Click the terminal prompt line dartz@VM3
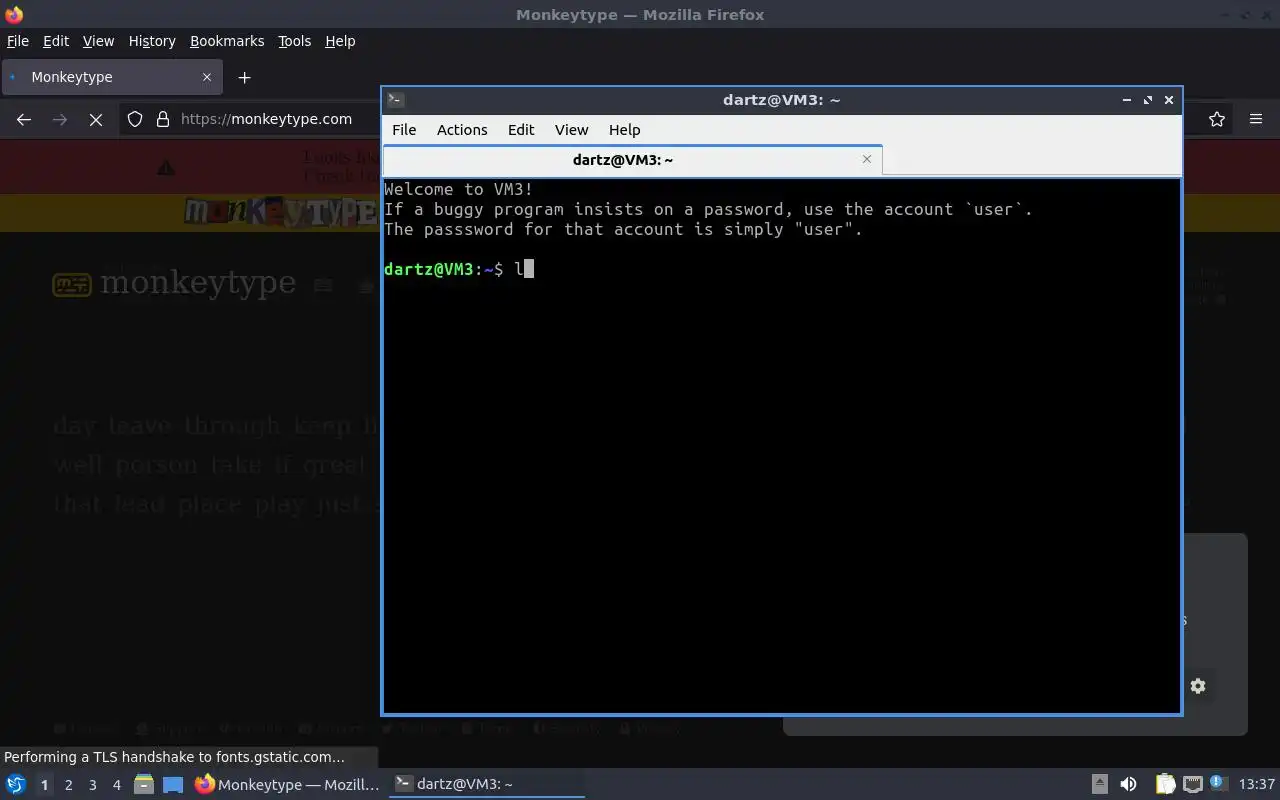 click(458, 269)
